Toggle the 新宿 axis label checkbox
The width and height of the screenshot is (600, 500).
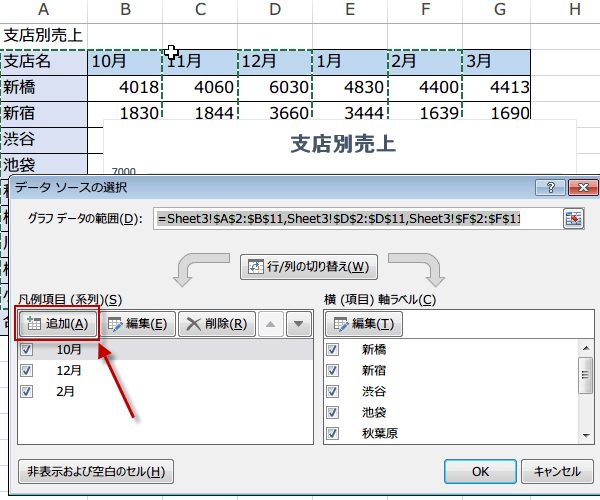(x=332, y=370)
